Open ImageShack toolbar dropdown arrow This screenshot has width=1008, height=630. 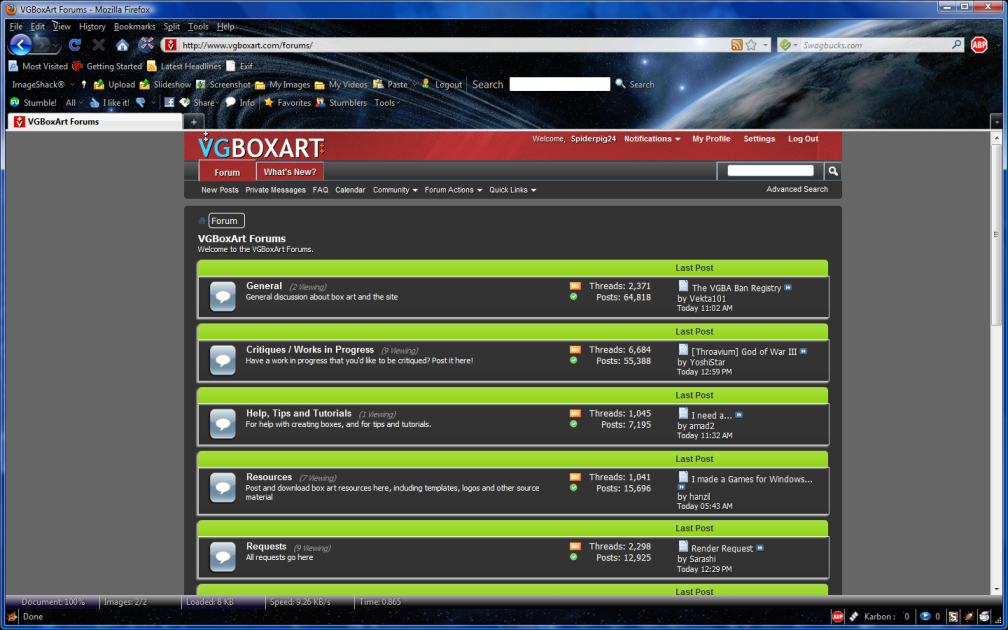pyautogui.click(x=73, y=84)
